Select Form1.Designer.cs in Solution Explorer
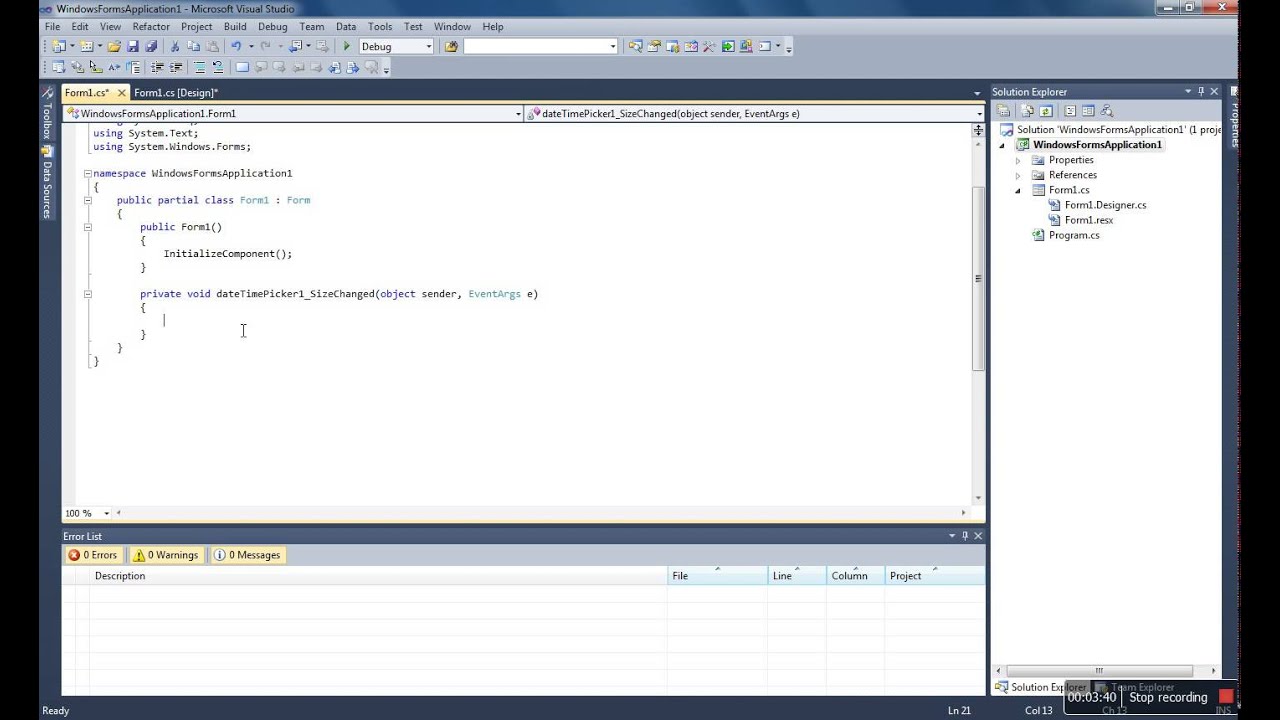 click(x=1105, y=205)
